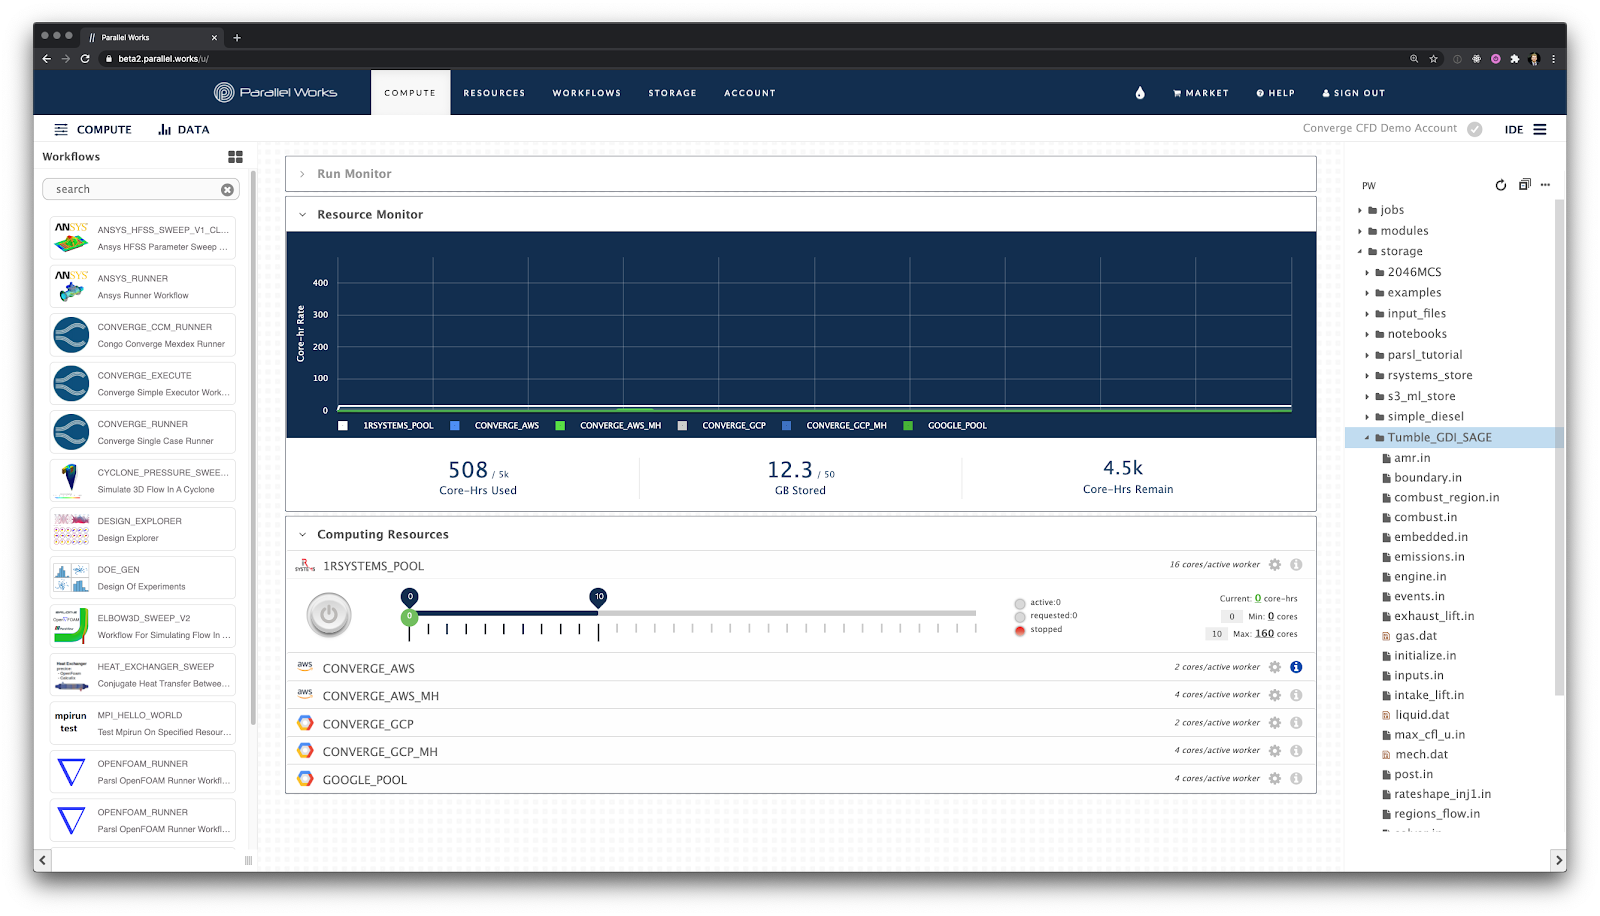Clear the workflow search field

(227, 189)
